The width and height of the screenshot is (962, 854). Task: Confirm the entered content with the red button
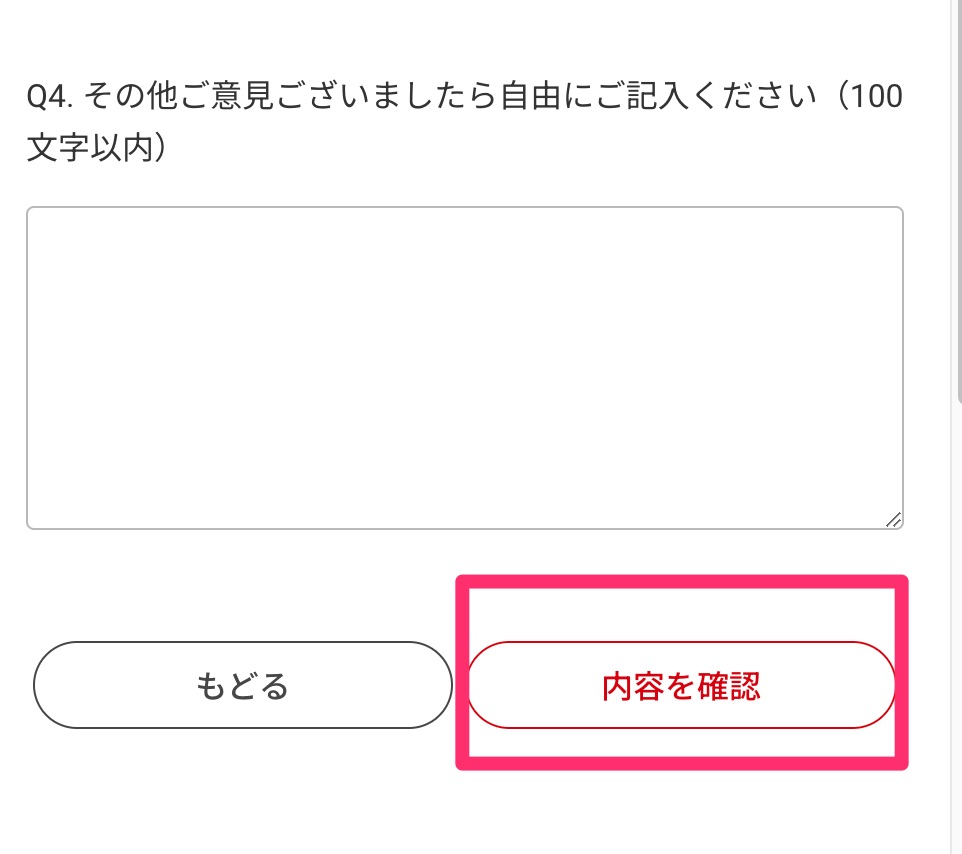click(681, 685)
